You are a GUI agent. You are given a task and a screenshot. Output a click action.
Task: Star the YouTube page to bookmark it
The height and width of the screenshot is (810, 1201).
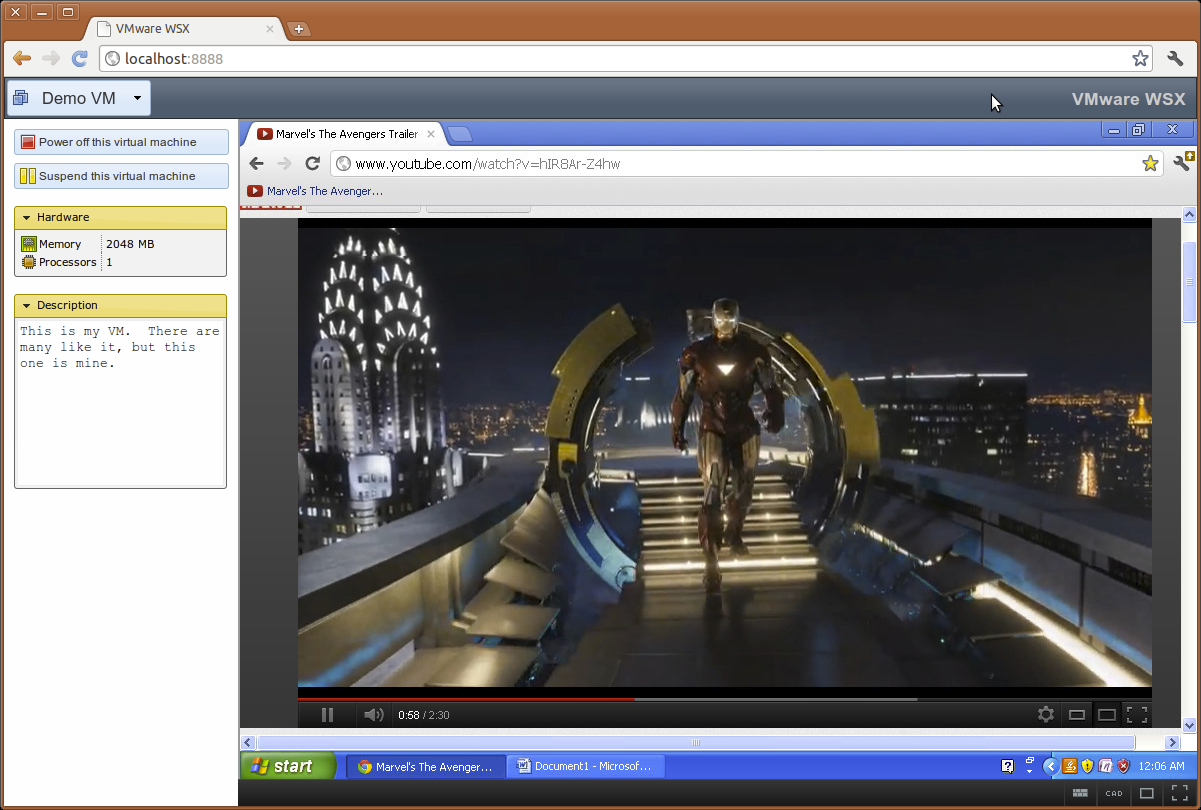pos(1149,163)
